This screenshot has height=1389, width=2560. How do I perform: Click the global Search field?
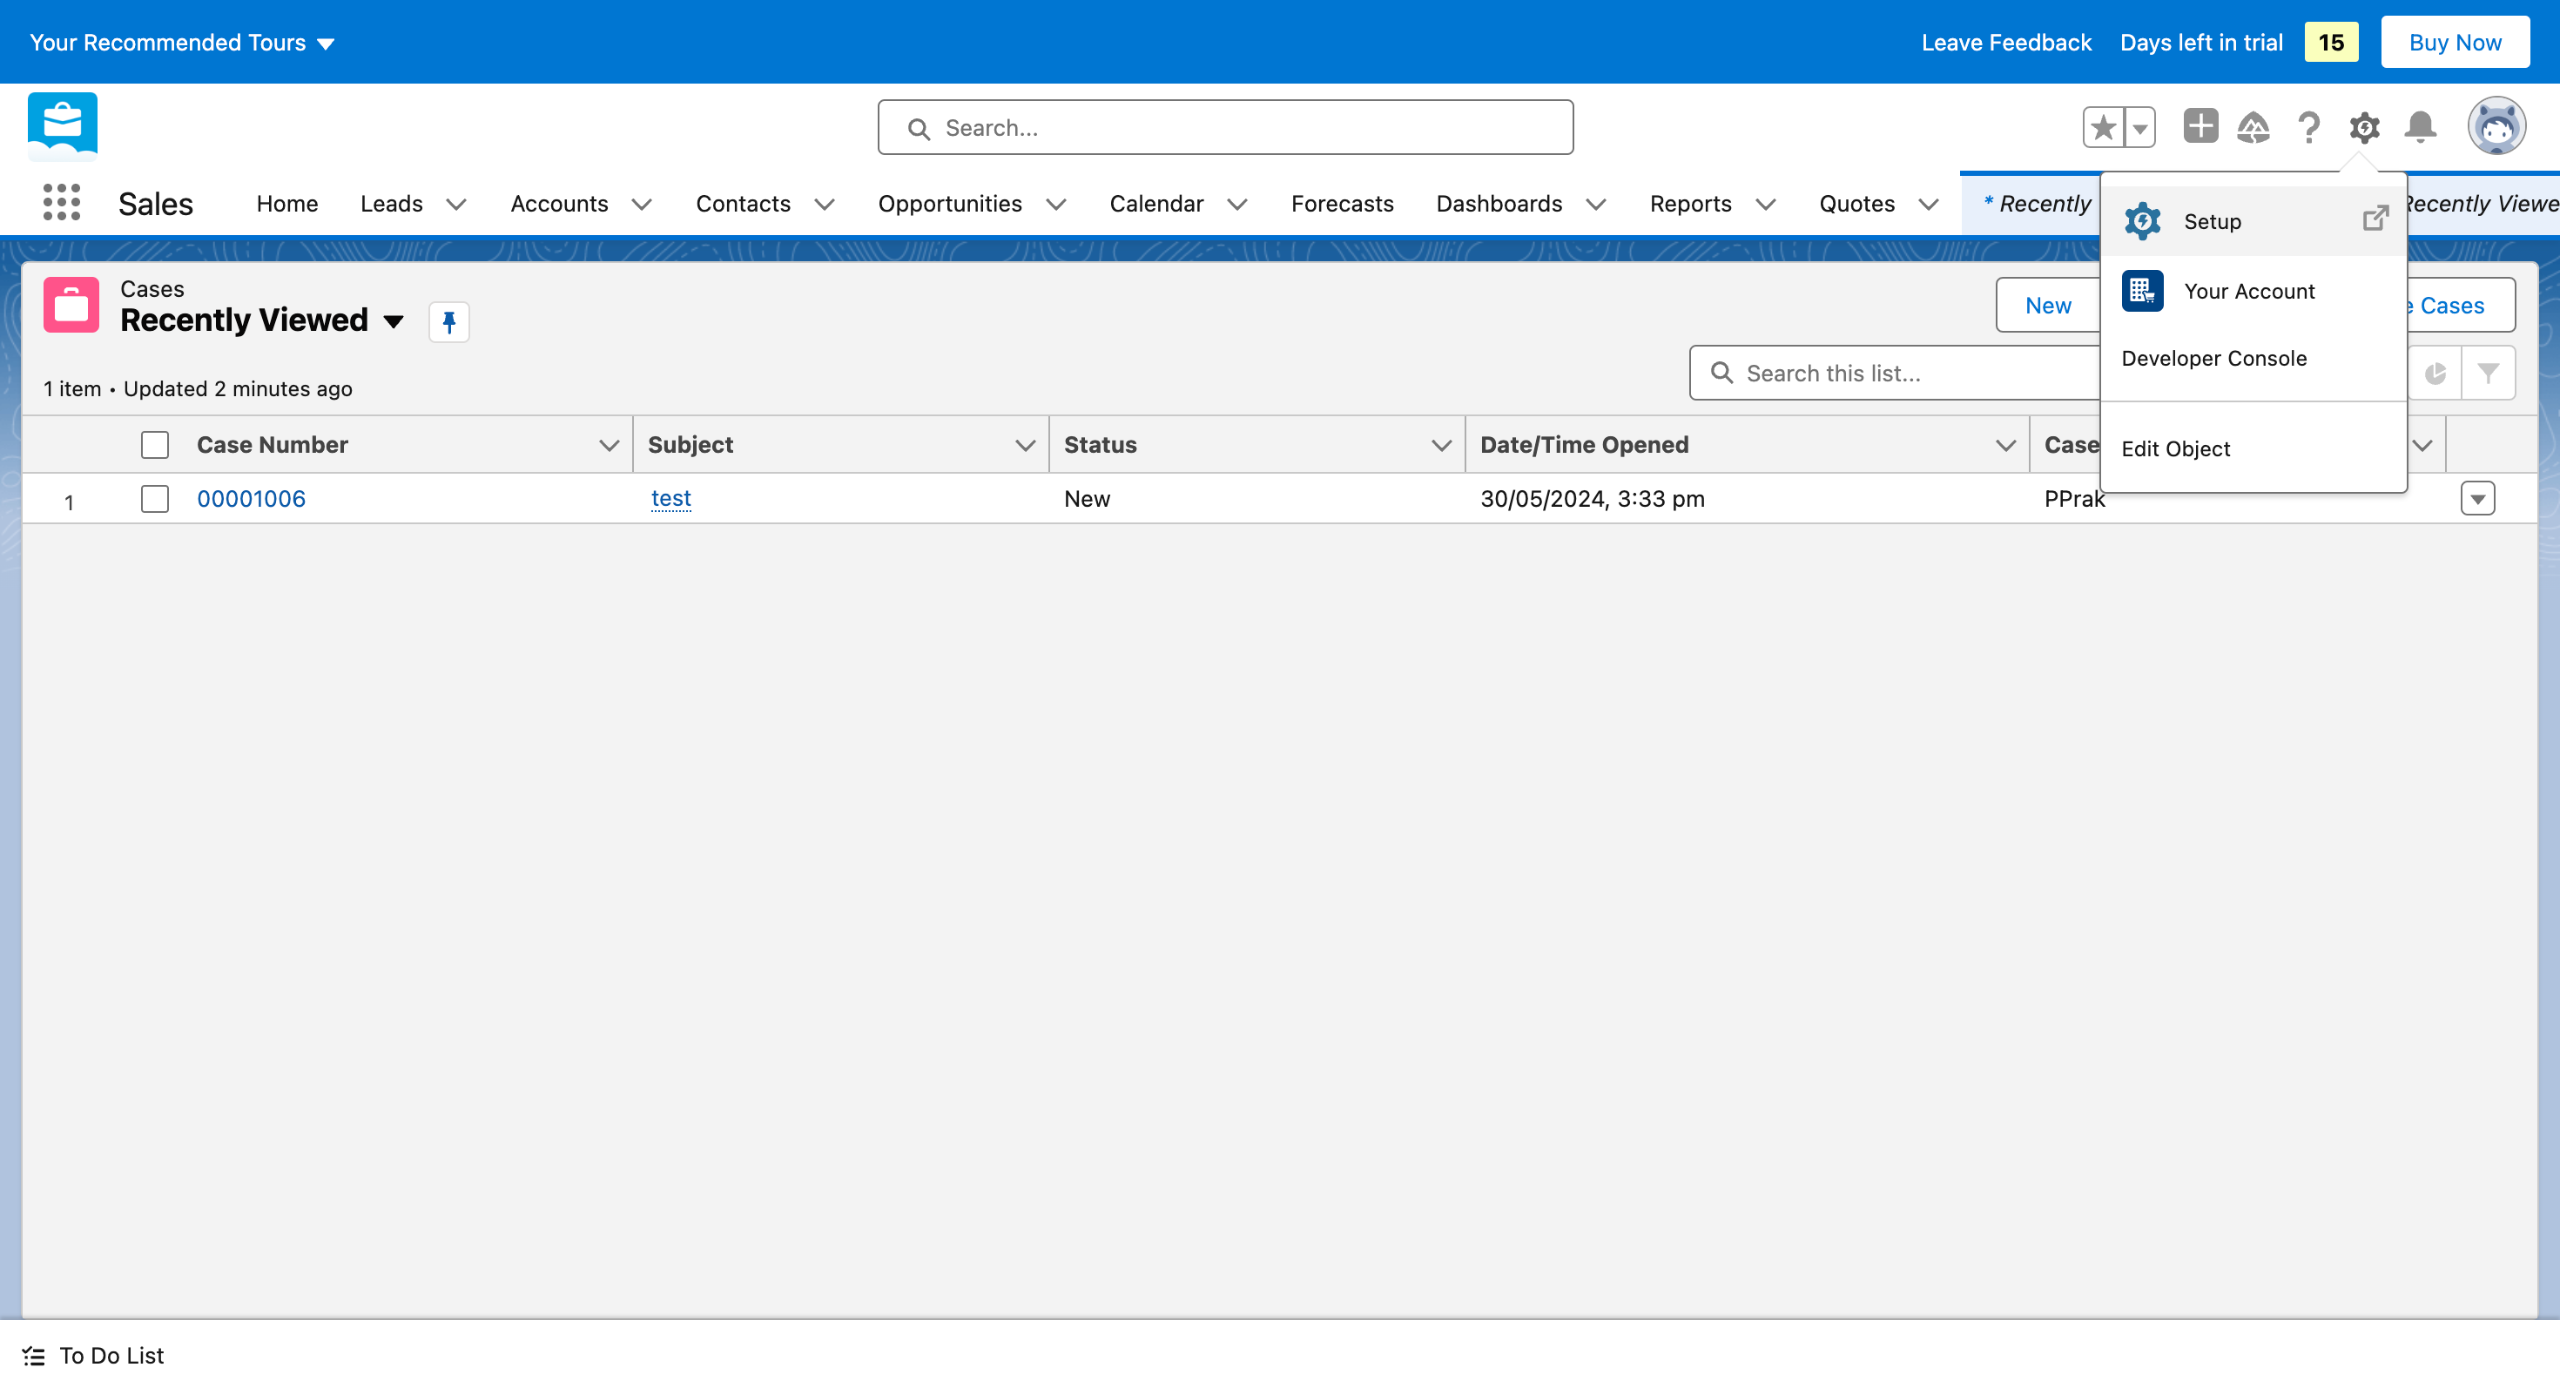pyautogui.click(x=1225, y=127)
